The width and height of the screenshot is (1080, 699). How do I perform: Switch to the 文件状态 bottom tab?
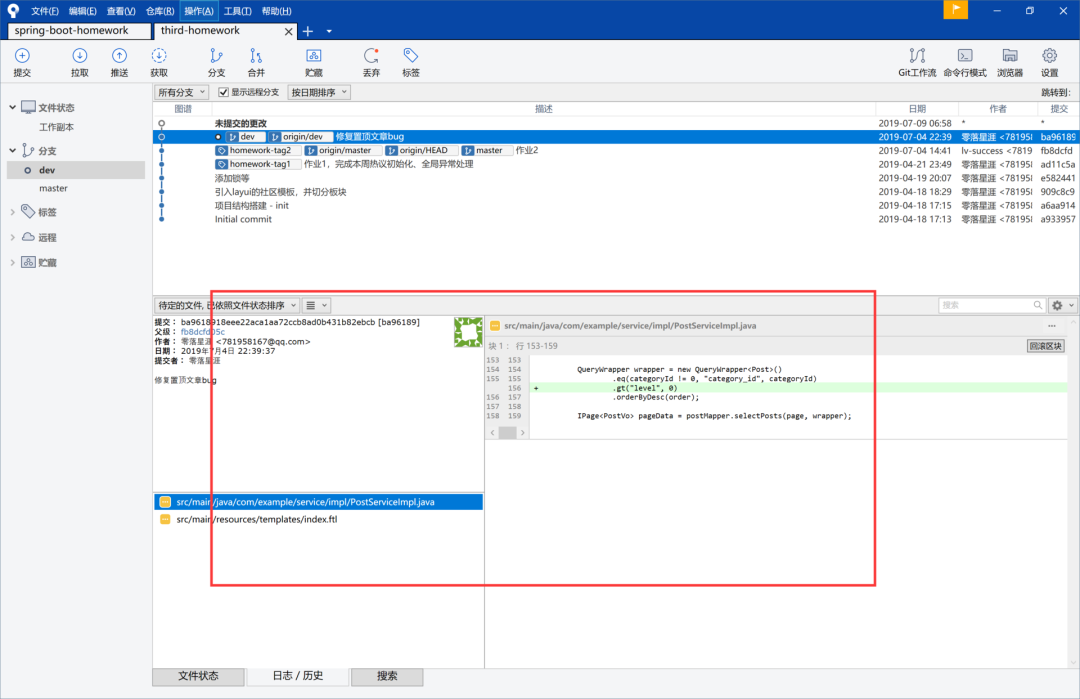198,676
